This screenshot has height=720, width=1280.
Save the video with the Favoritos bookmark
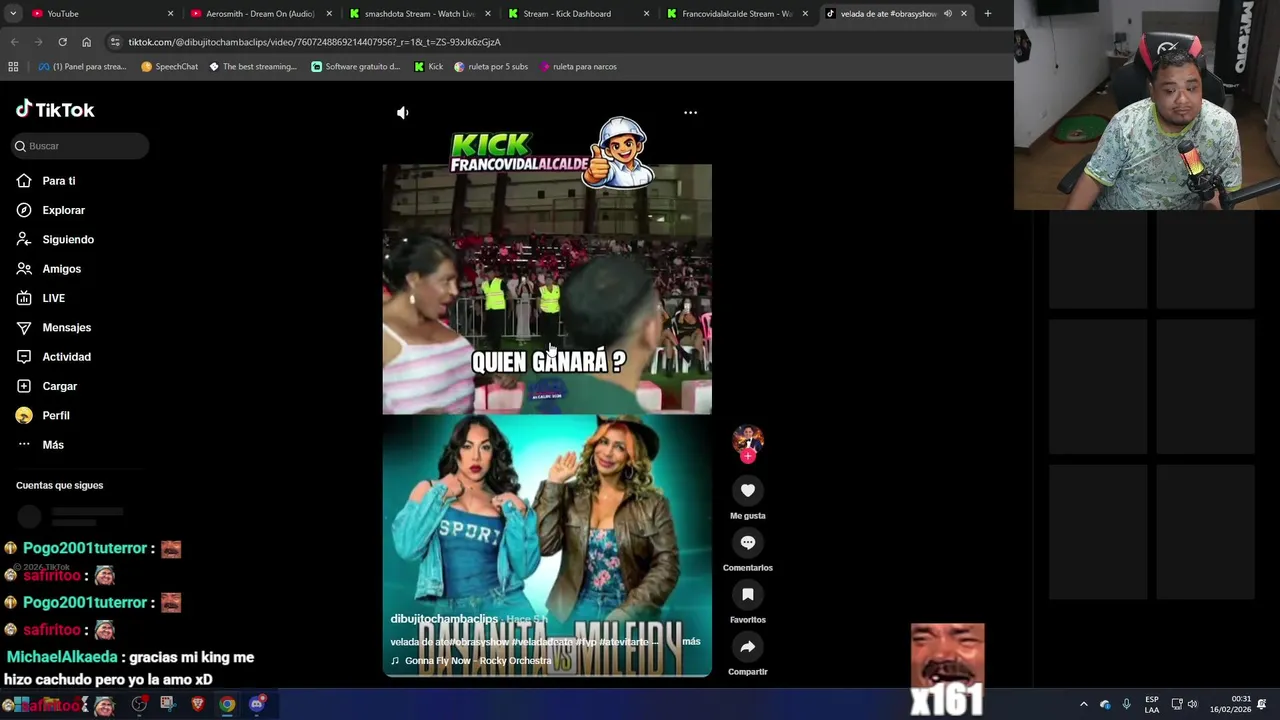[x=748, y=594]
